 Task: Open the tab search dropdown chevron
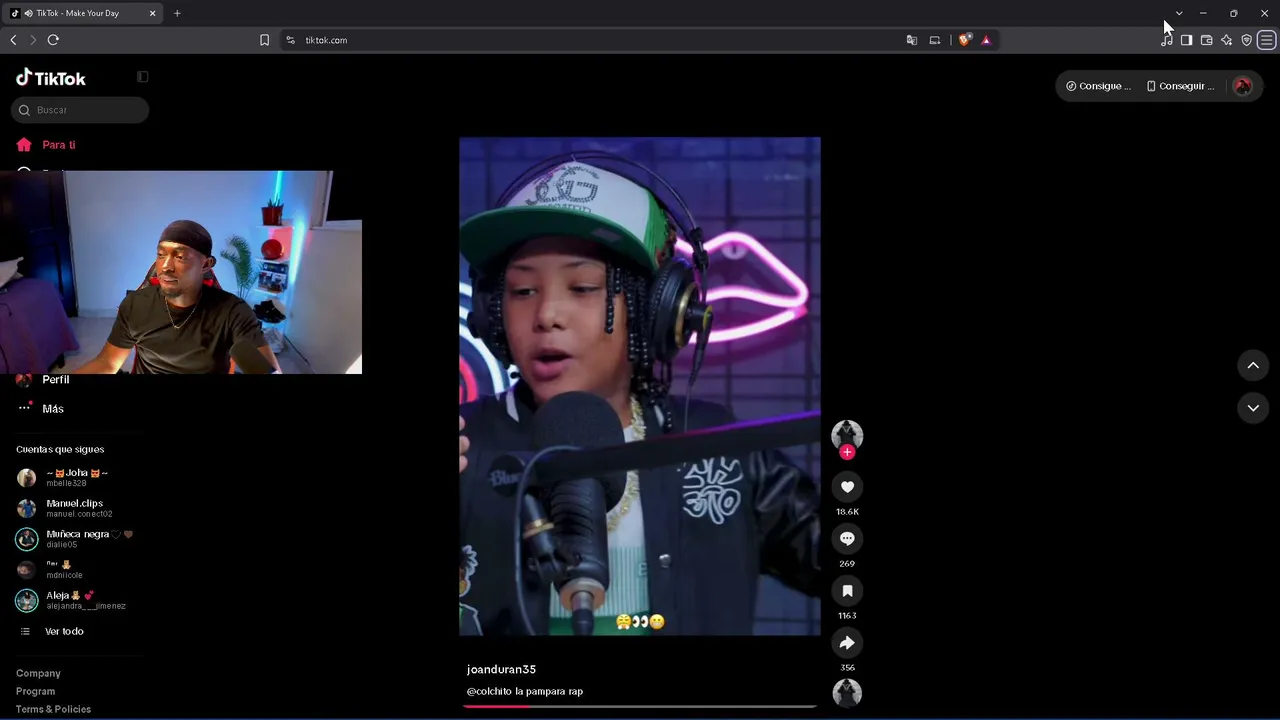click(1179, 13)
